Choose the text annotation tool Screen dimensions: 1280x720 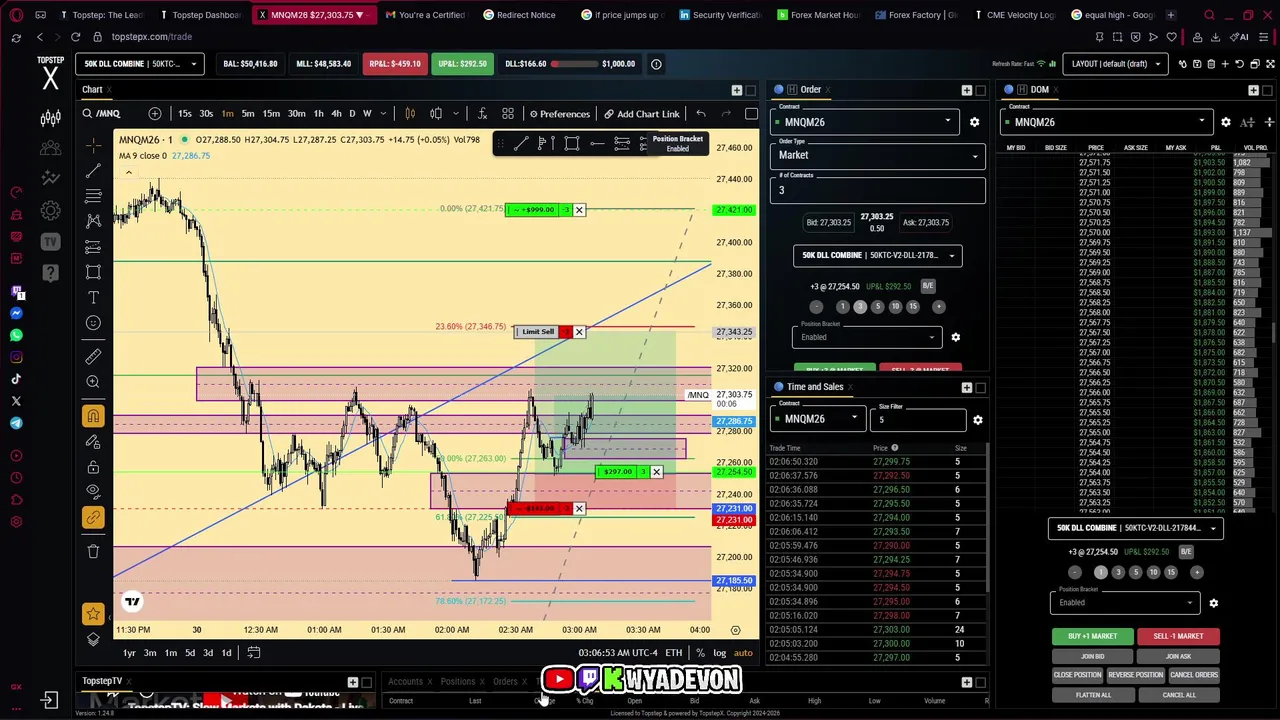click(x=93, y=297)
